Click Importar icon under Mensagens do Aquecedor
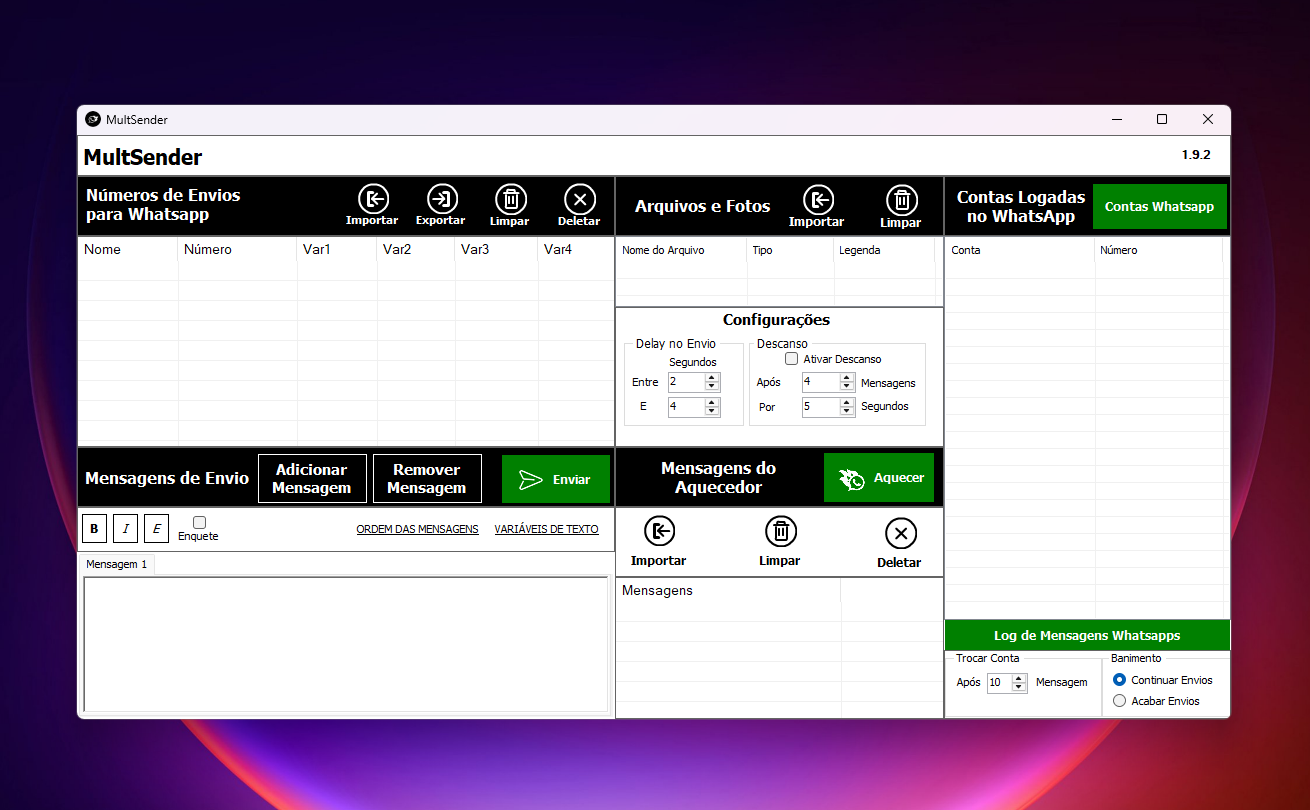 tap(659, 532)
